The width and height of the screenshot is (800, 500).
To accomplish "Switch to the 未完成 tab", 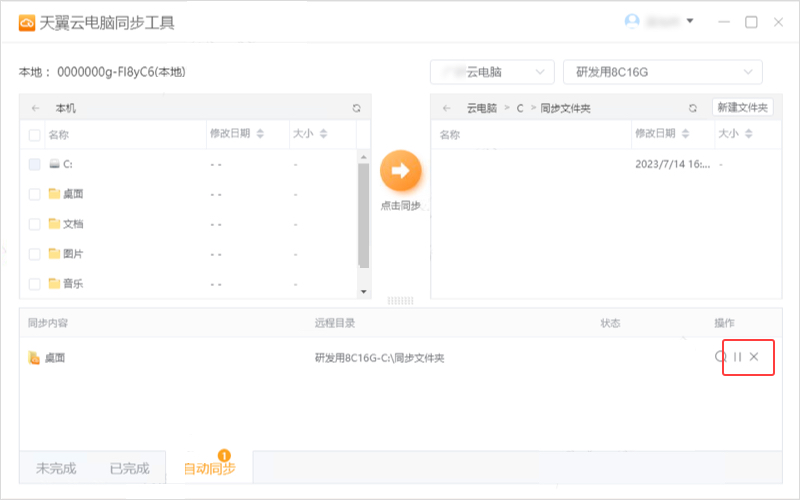I will point(56,468).
